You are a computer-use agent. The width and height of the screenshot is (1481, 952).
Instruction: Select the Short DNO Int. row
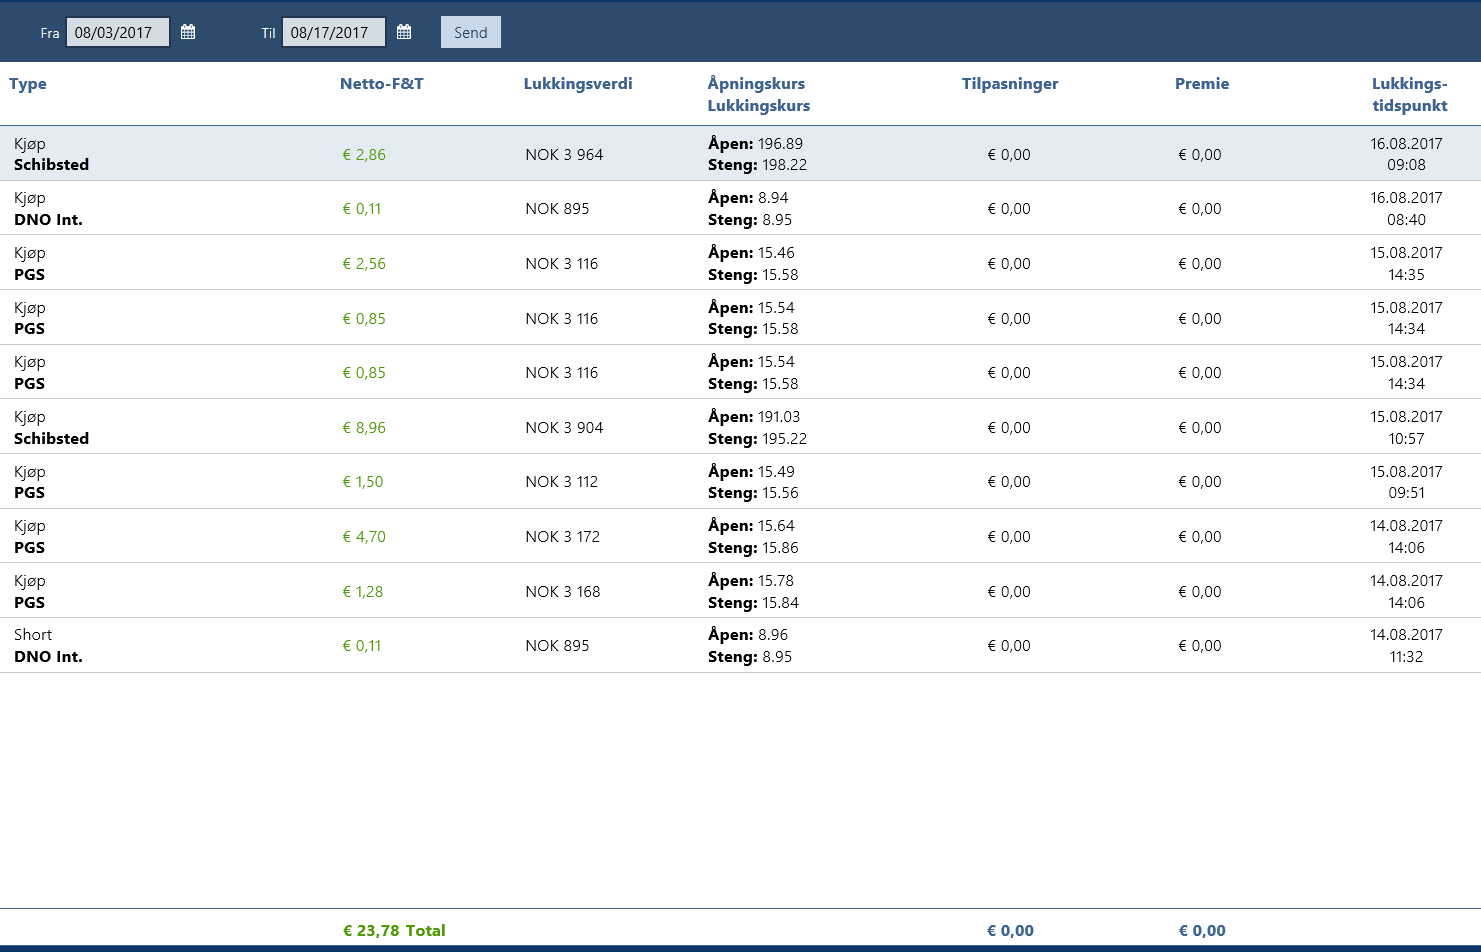(x=740, y=645)
